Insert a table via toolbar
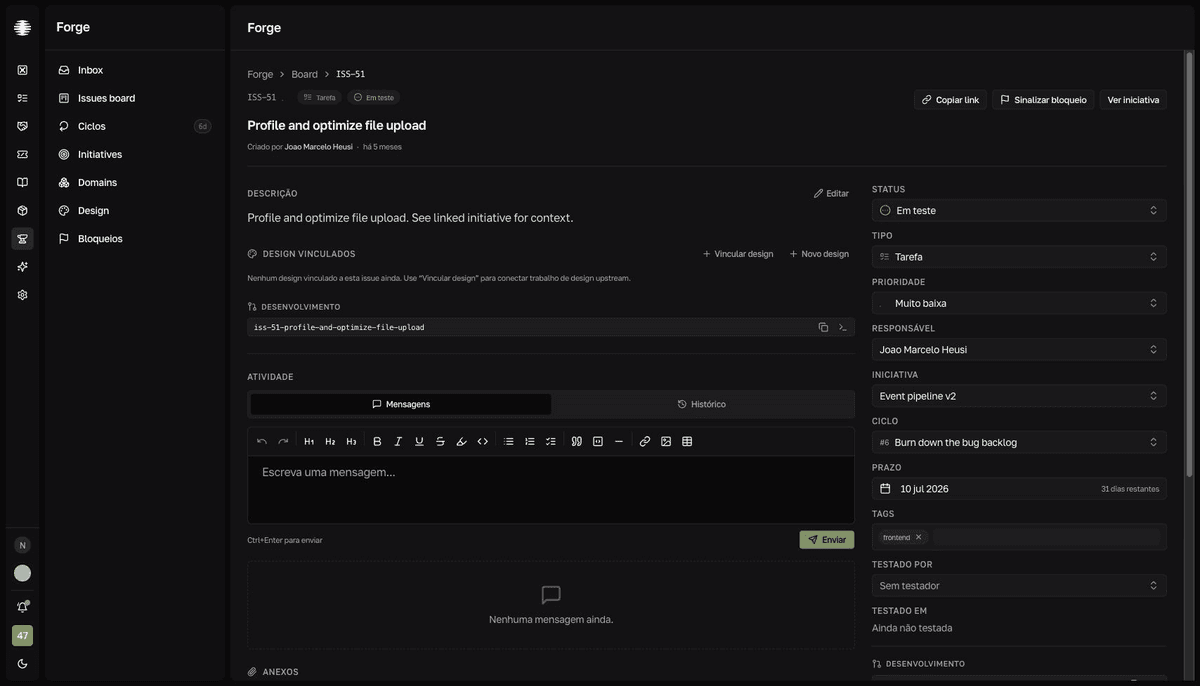Screen dimensions: 1200x686 point(687,441)
